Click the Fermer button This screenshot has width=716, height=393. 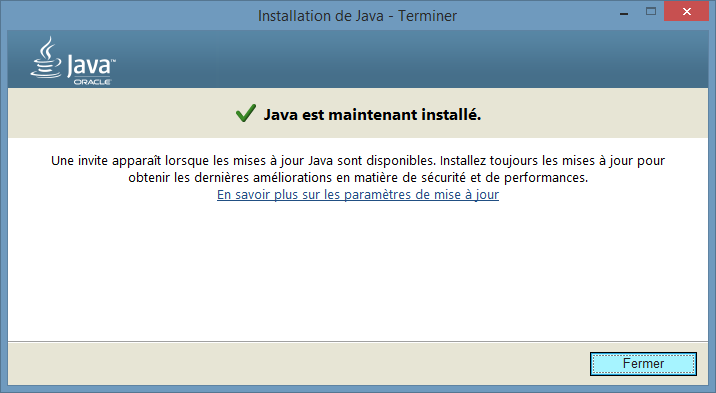(x=643, y=364)
